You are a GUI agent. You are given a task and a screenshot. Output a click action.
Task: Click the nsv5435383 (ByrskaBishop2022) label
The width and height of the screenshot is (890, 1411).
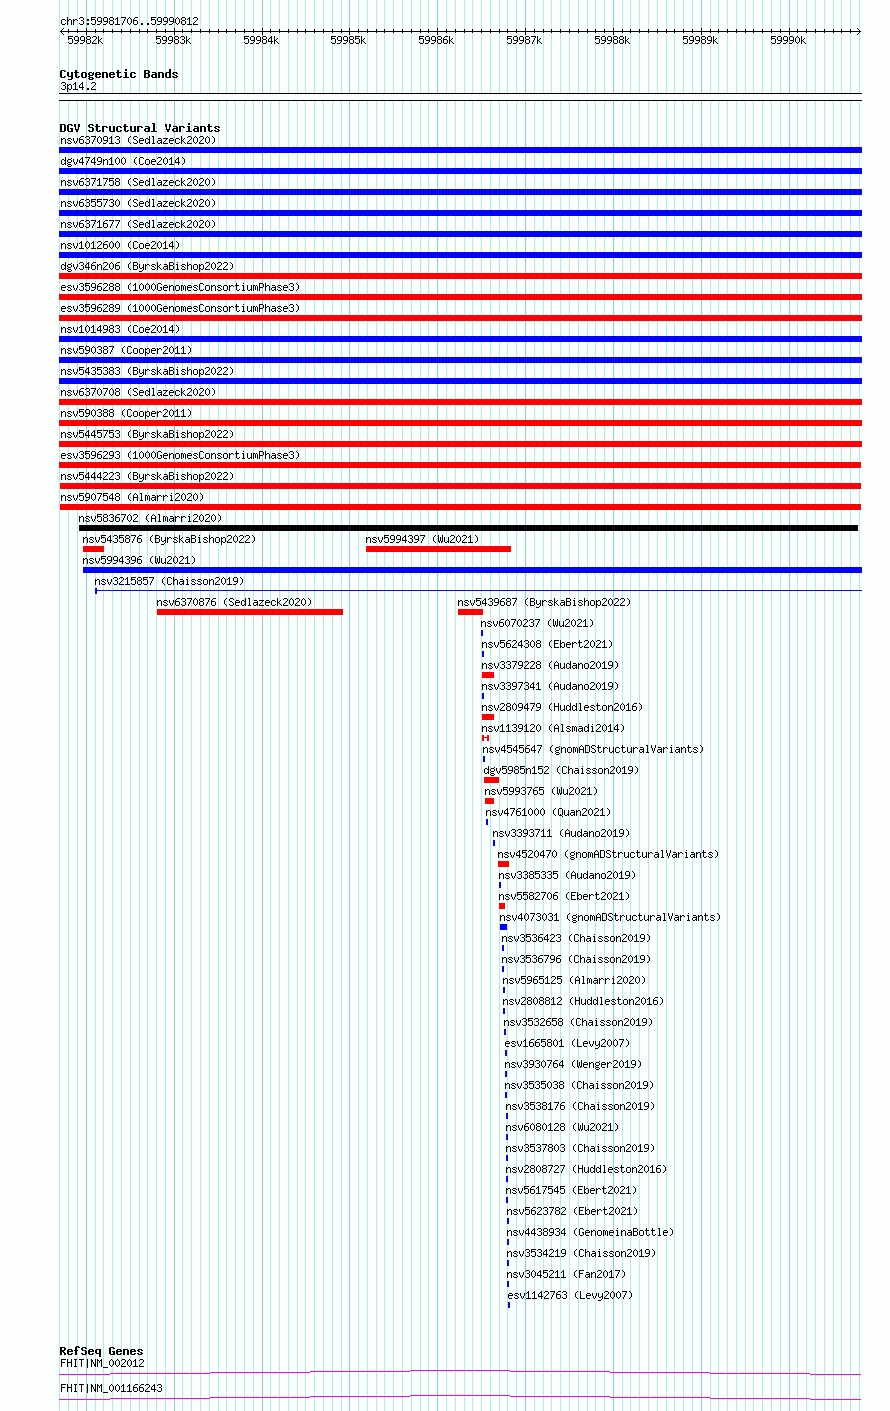(x=147, y=371)
